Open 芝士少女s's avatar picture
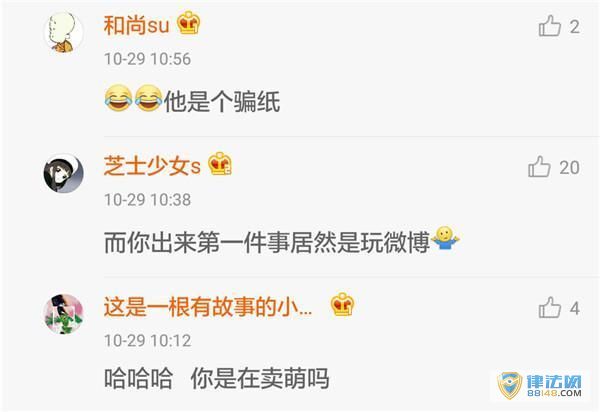 (x=64, y=173)
